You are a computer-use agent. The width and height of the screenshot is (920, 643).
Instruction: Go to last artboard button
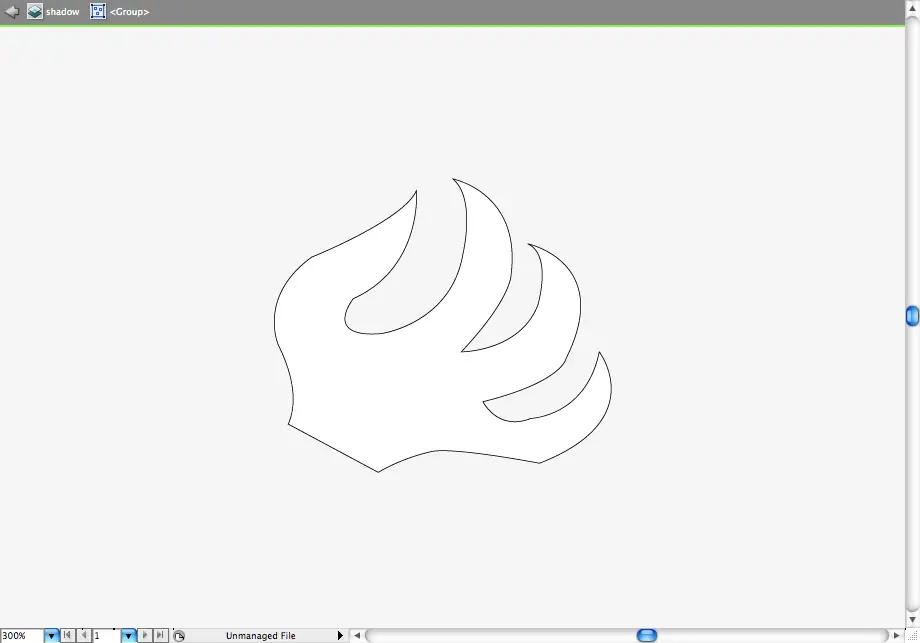pos(160,635)
